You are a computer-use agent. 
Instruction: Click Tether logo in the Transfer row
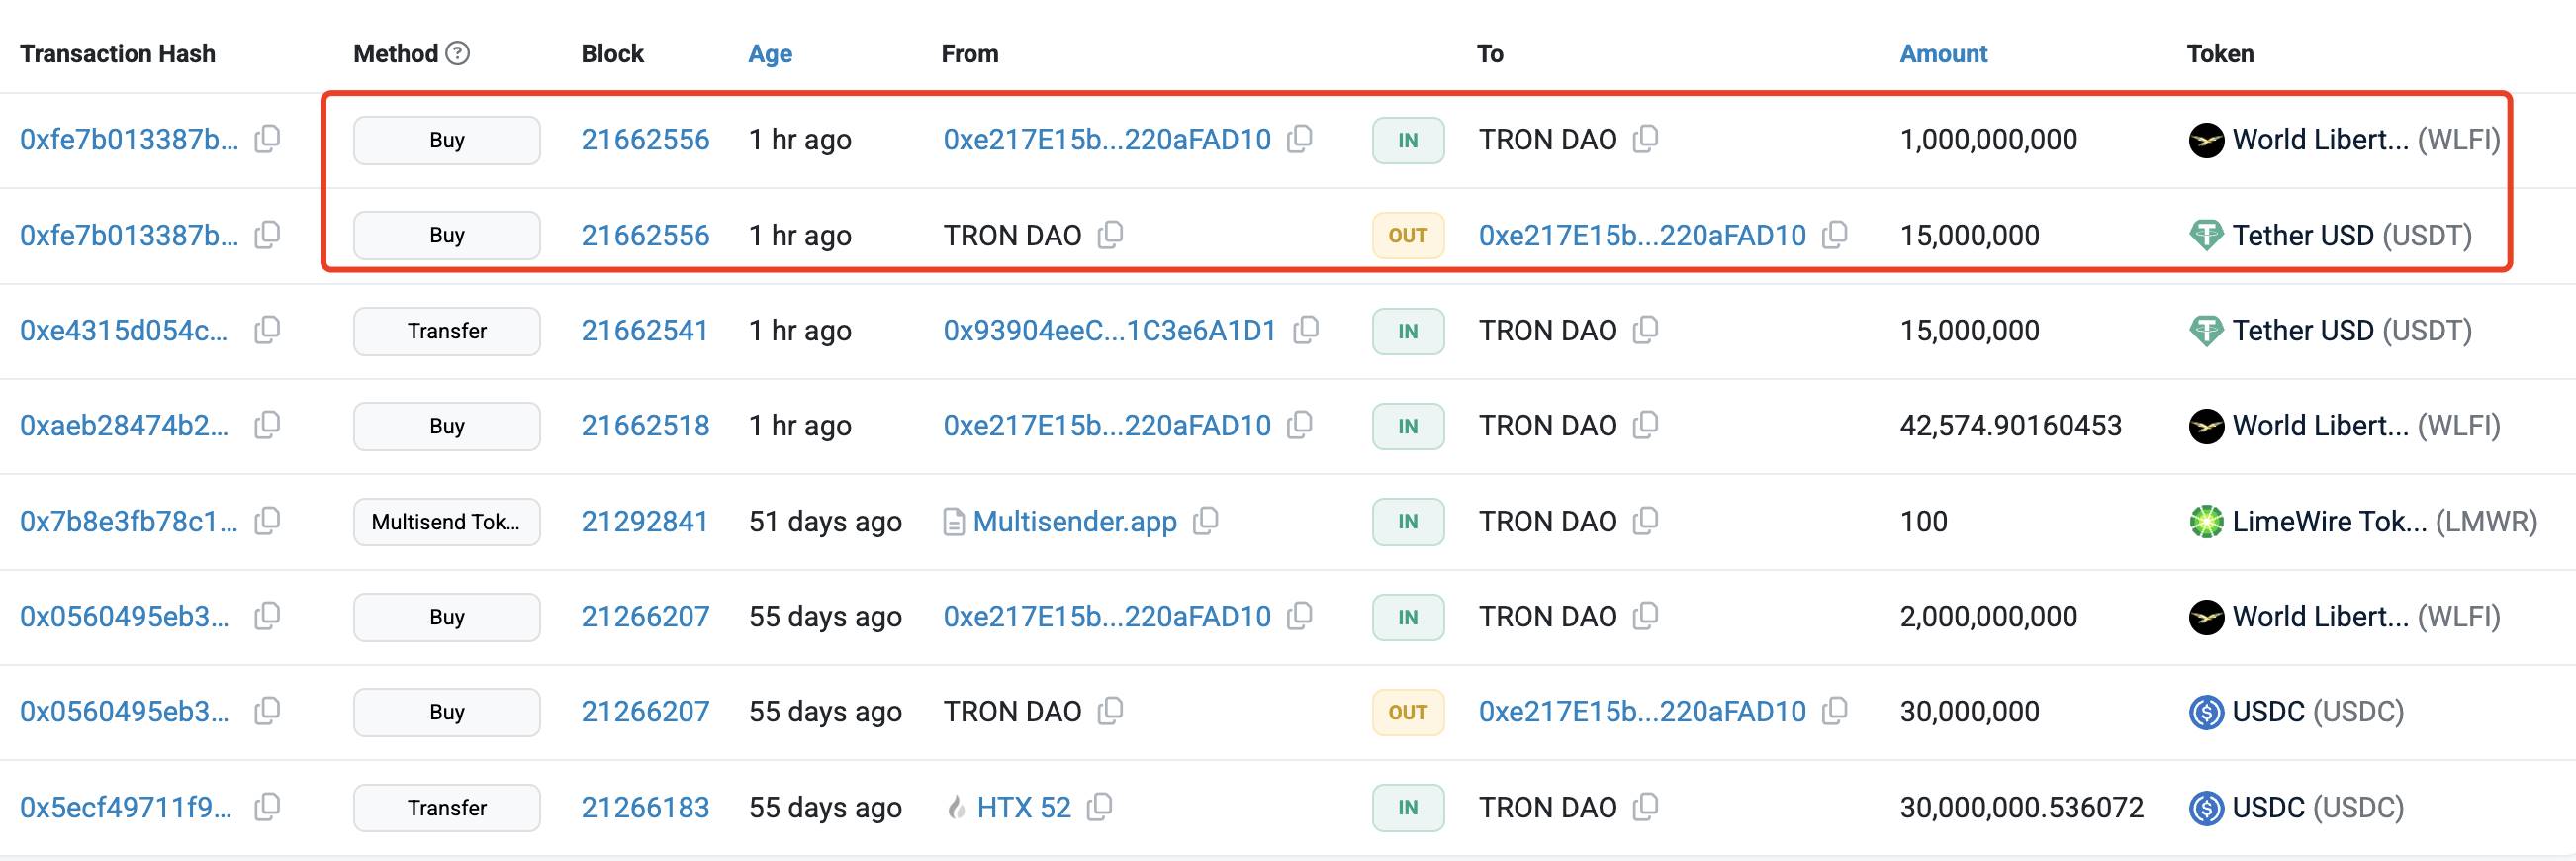[x=2206, y=331]
